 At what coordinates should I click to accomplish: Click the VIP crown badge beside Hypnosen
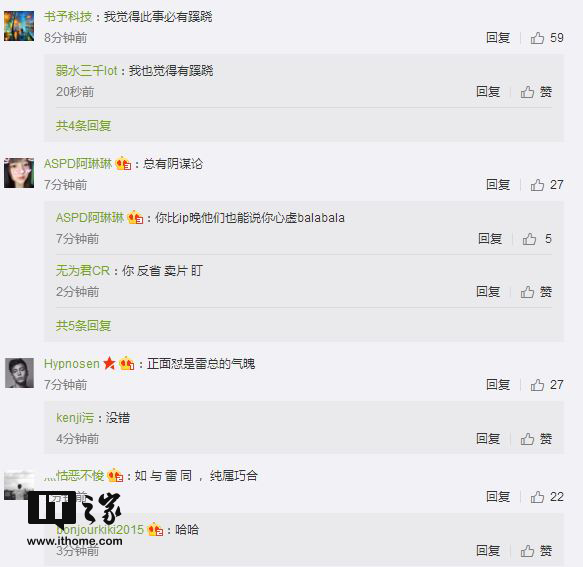[127, 363]
